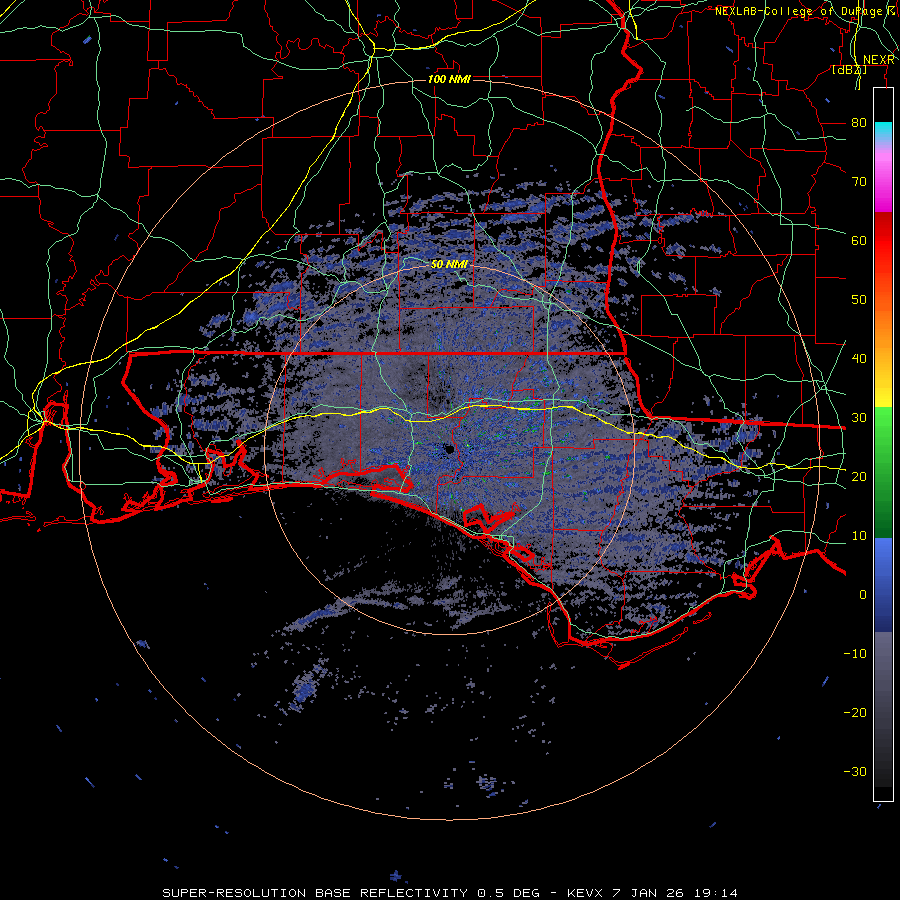Click the magenta segment of the colorbar
Screen dimensions: 900x900
coord(883,189)
